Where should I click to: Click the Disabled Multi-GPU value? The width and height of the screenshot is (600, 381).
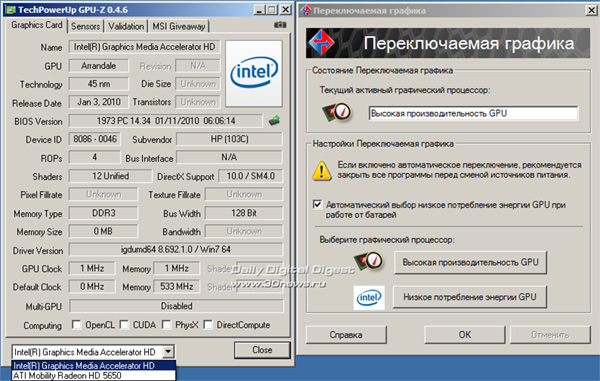tap(176, 306)
